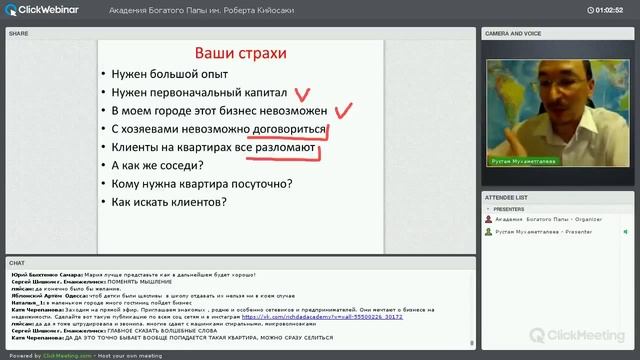Click the presenter avatar icon in attendee list
Screen dimensions: 640x360
[x=488, y=232]
